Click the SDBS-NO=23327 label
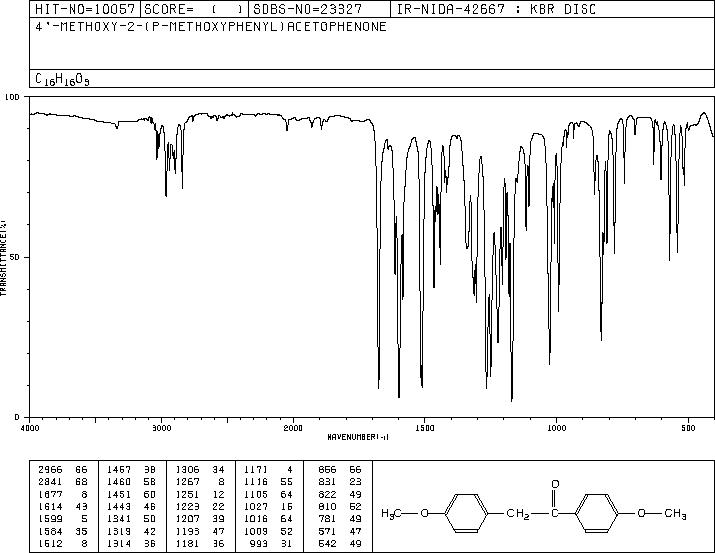The image size is (715, 553). point(307,9)
